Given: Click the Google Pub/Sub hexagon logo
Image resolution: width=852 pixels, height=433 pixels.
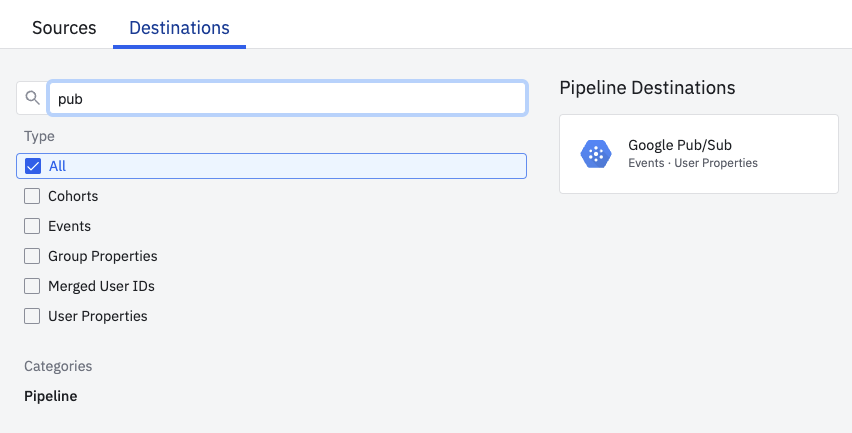Looking at the screenshot, I should coord(596,154).
